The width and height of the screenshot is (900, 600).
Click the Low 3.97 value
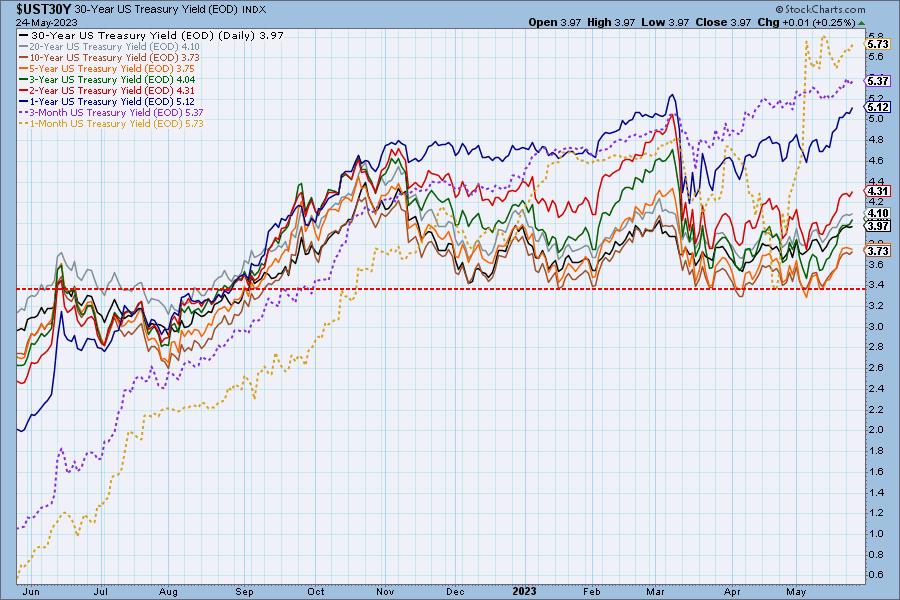[665, 22]
